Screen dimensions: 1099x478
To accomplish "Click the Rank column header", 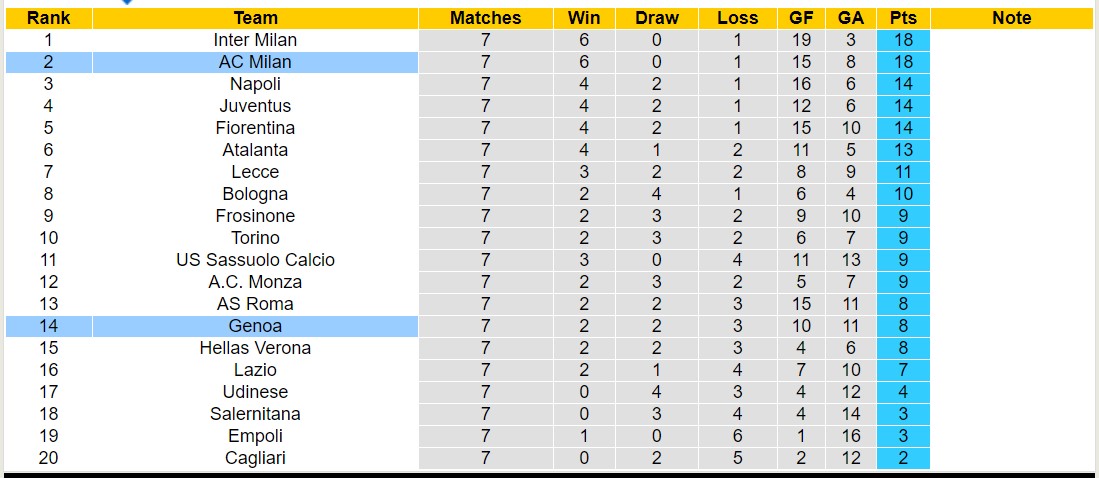I will [48, 18].
